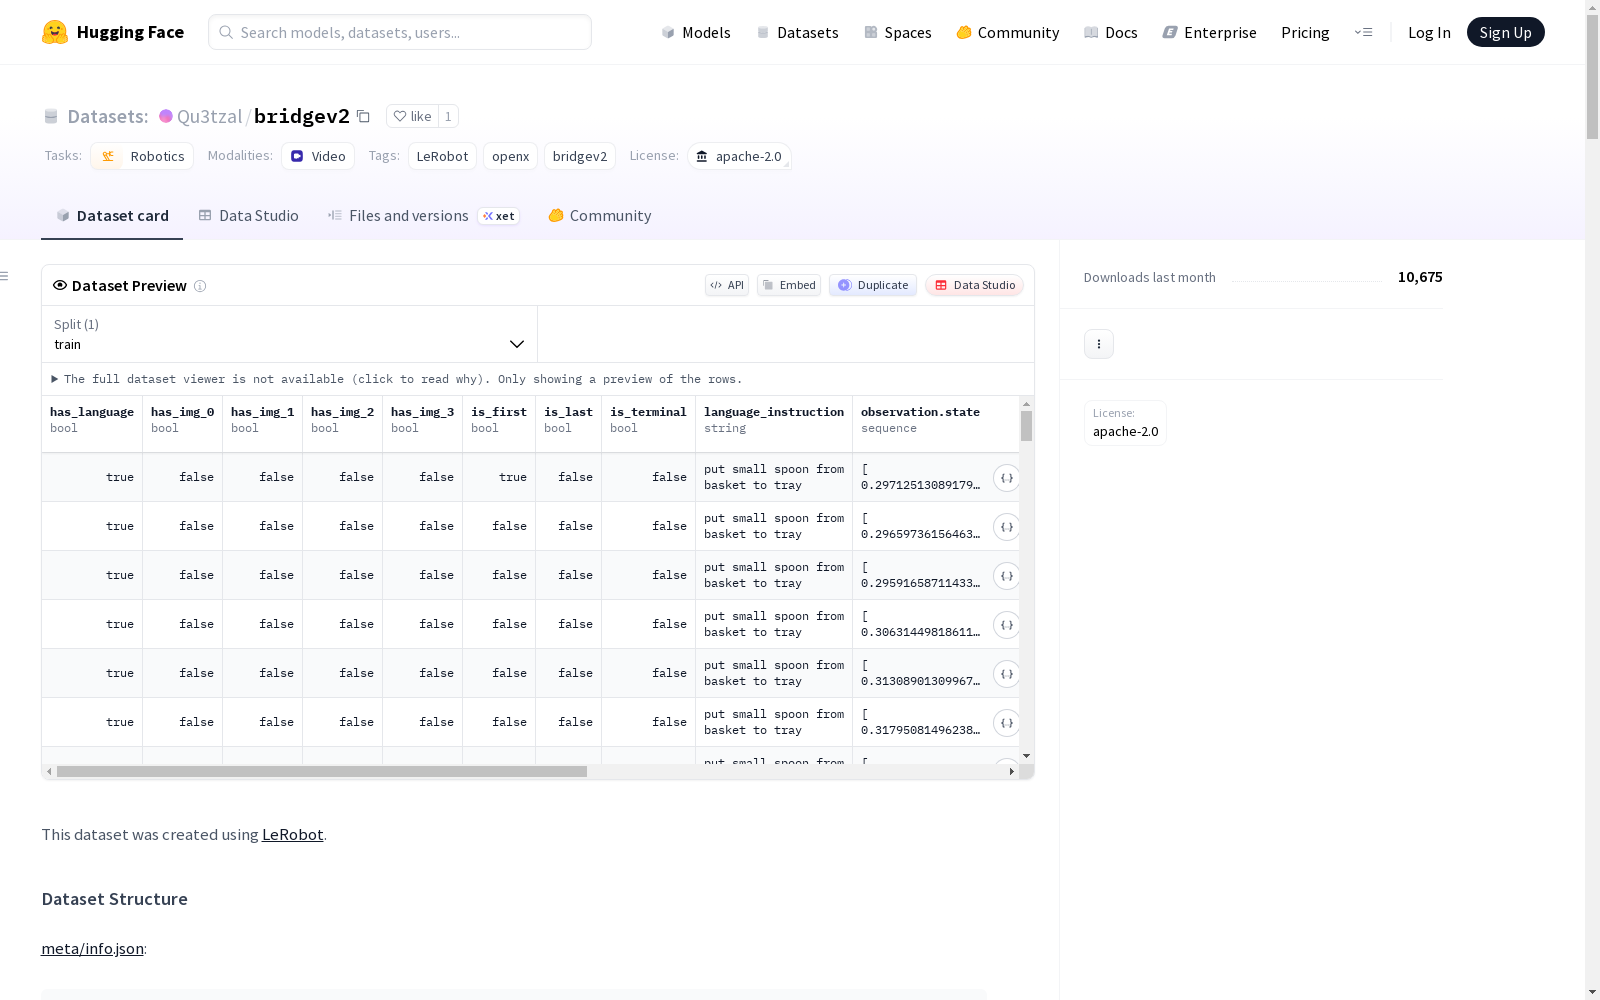
Task: Click the Dataset Preview info icon
Action: coord(200,286)
